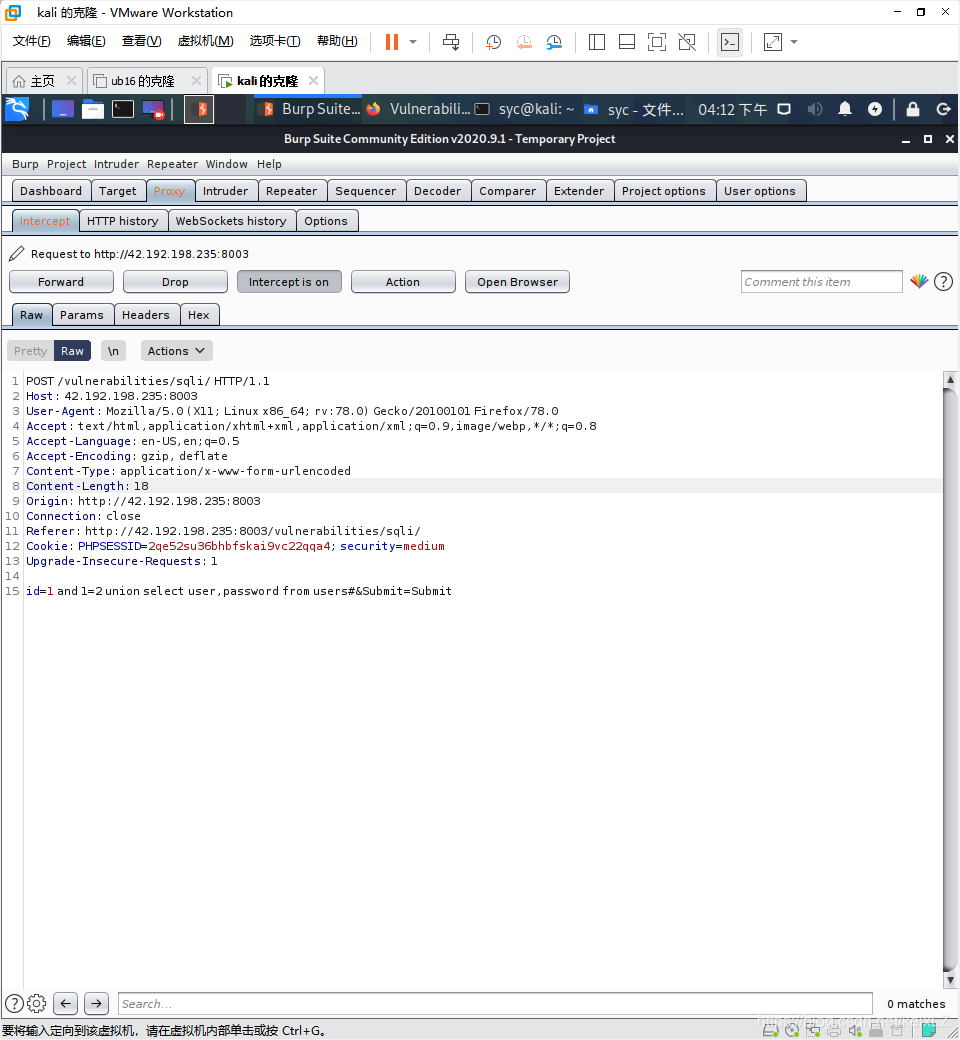Toggle the thumbnail bar view icon
Image resolution: width=960 pixels, height=1040 pixels.
626,42
